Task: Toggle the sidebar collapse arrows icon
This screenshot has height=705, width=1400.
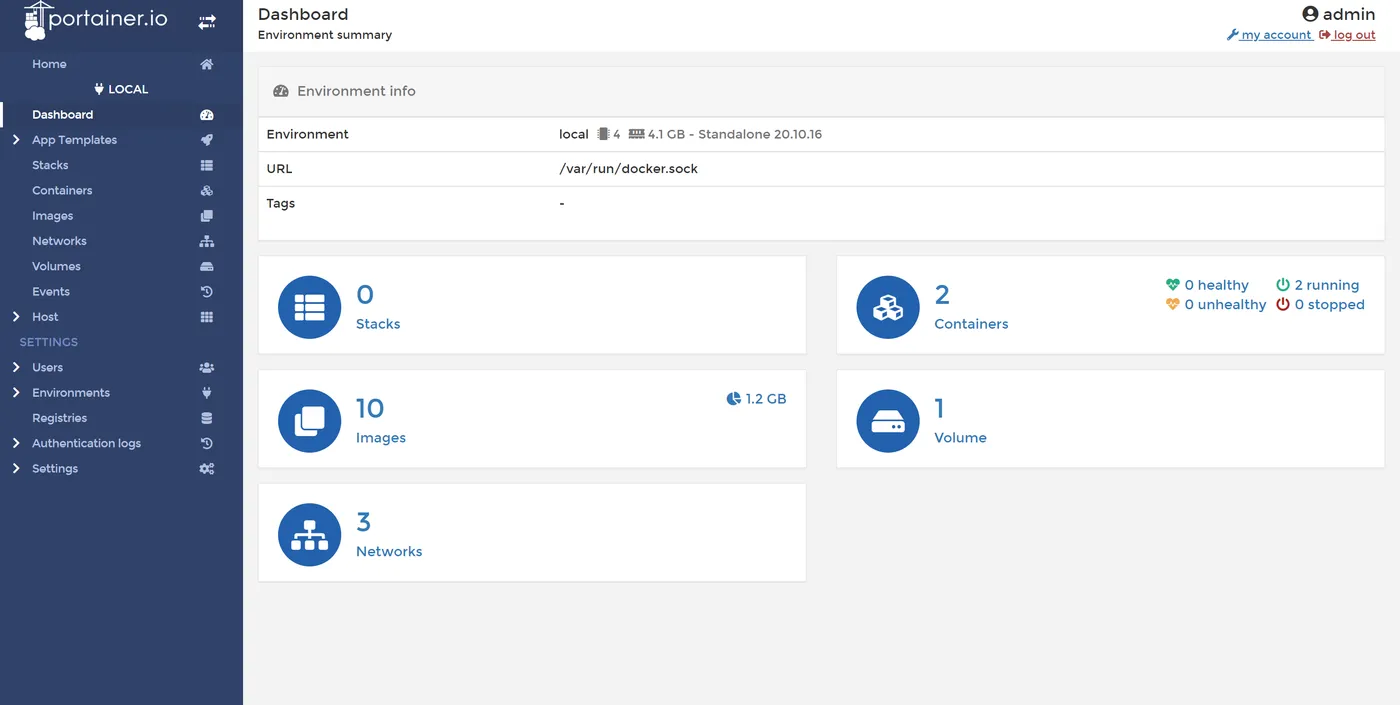Action: 207,21
